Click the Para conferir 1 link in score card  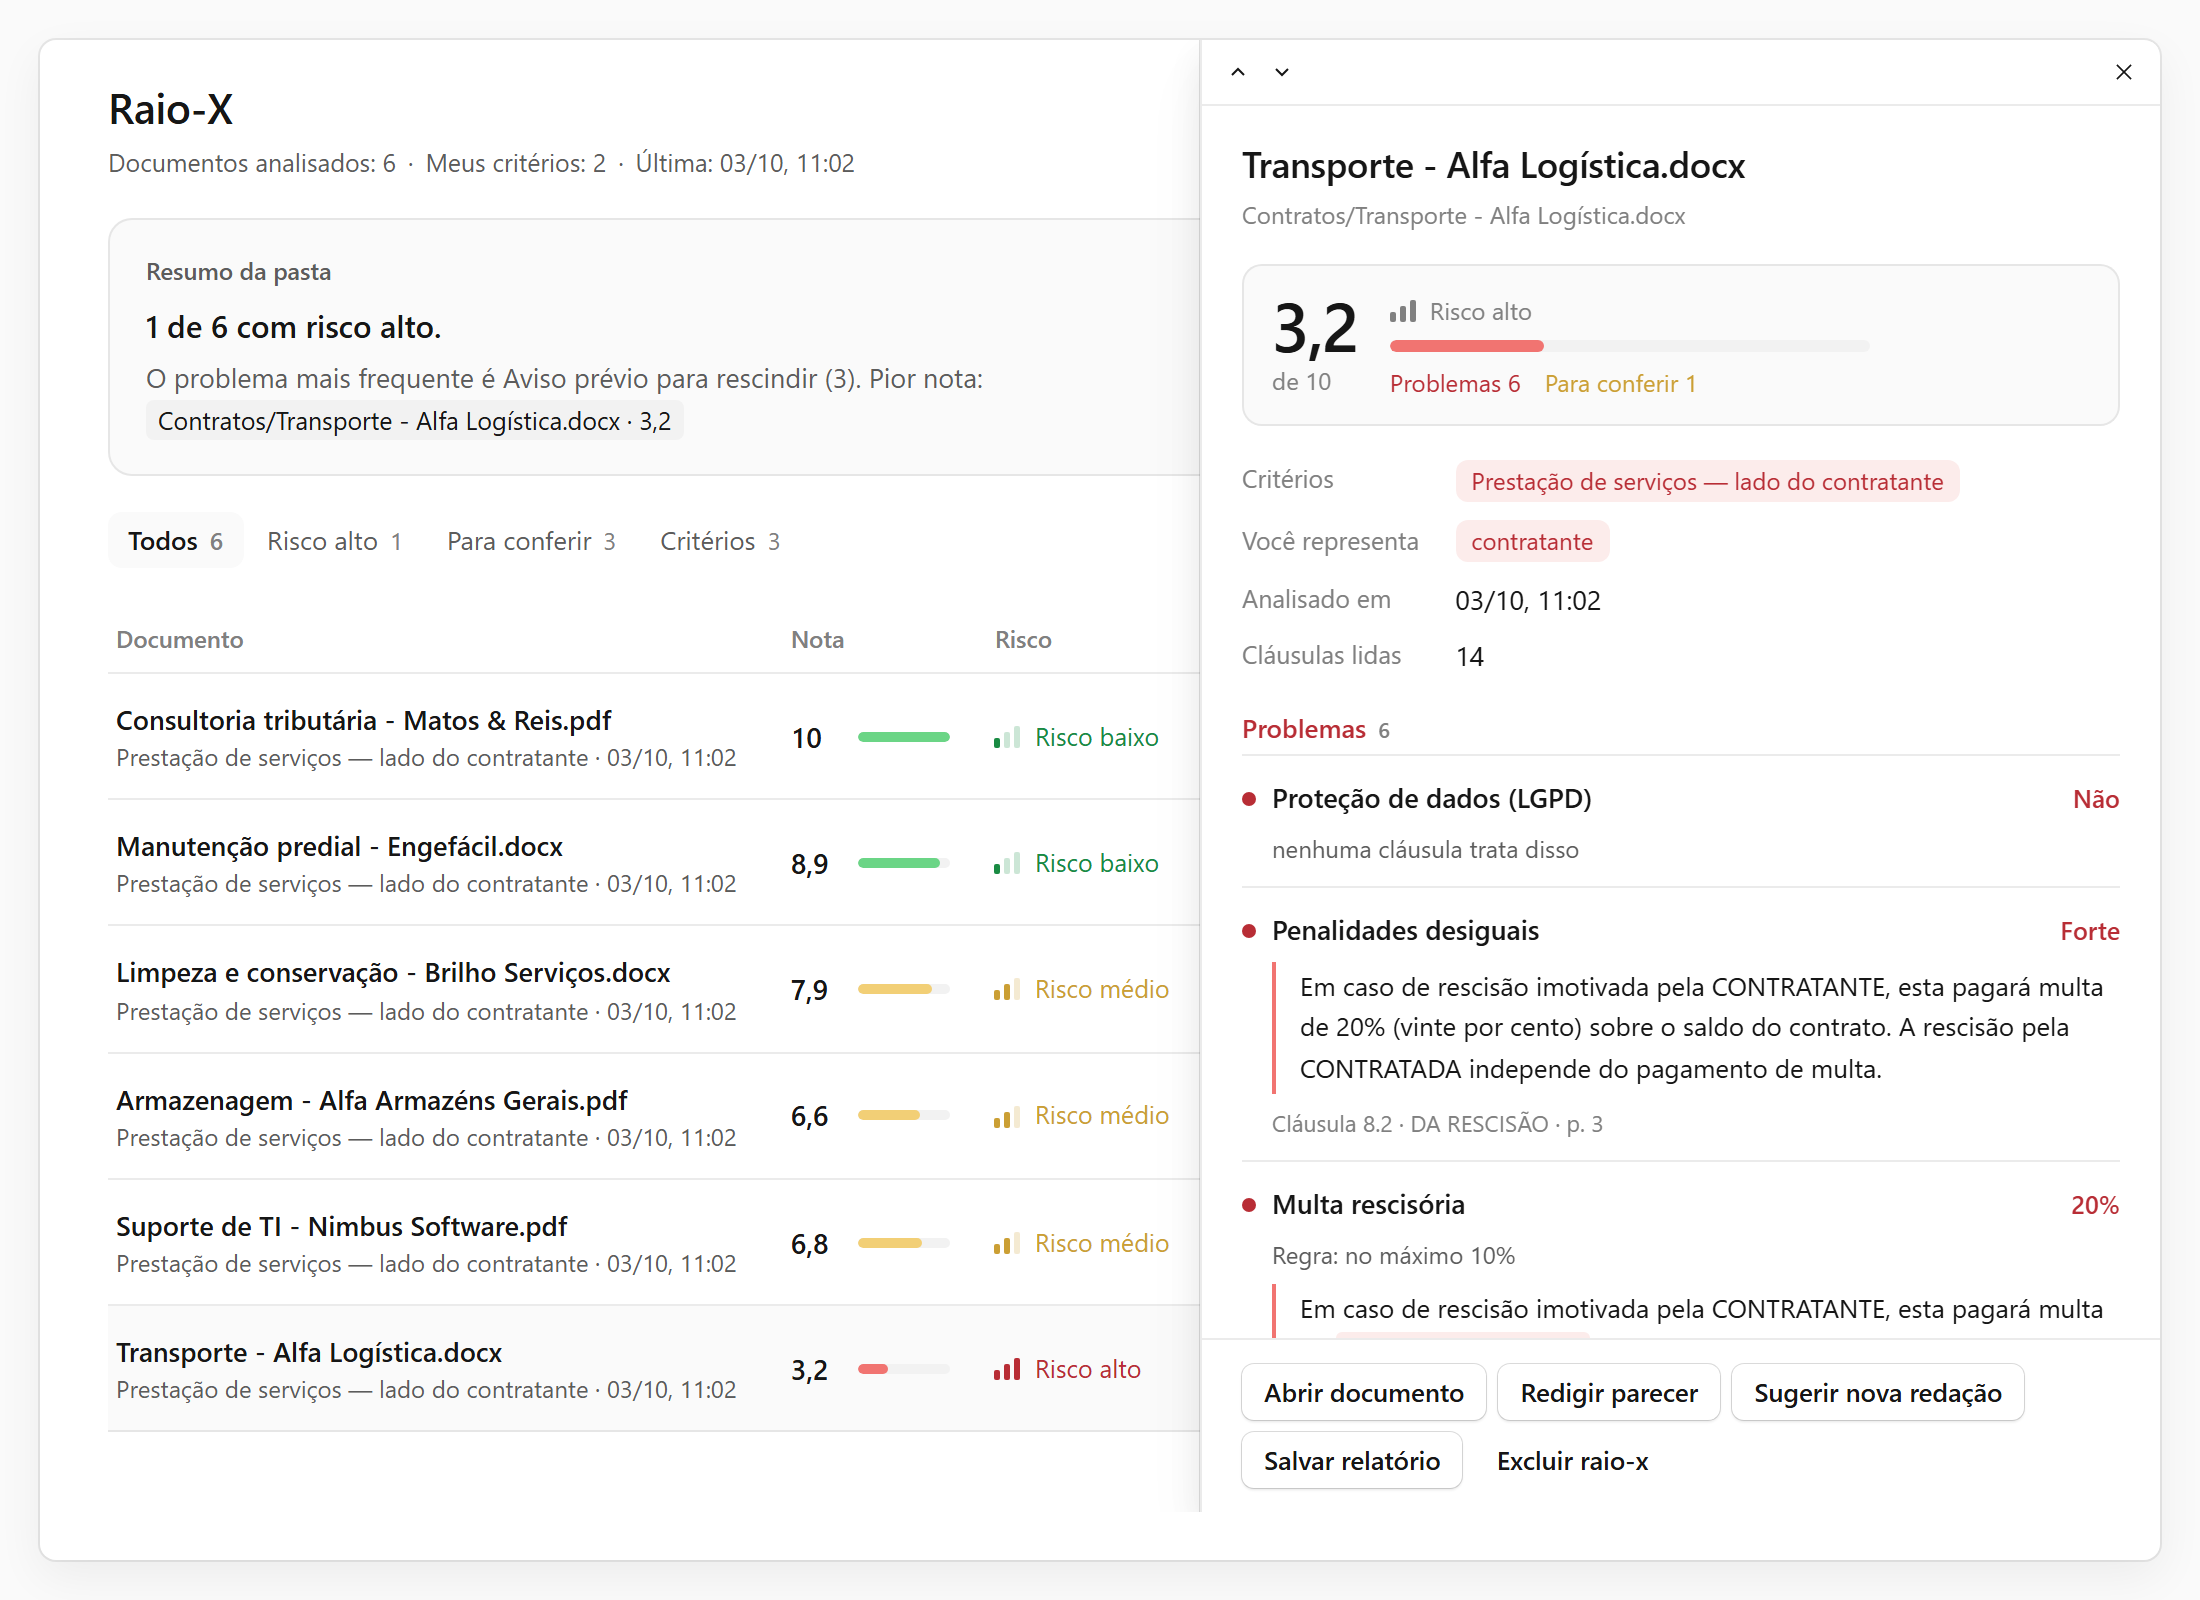coord(1620,384)
